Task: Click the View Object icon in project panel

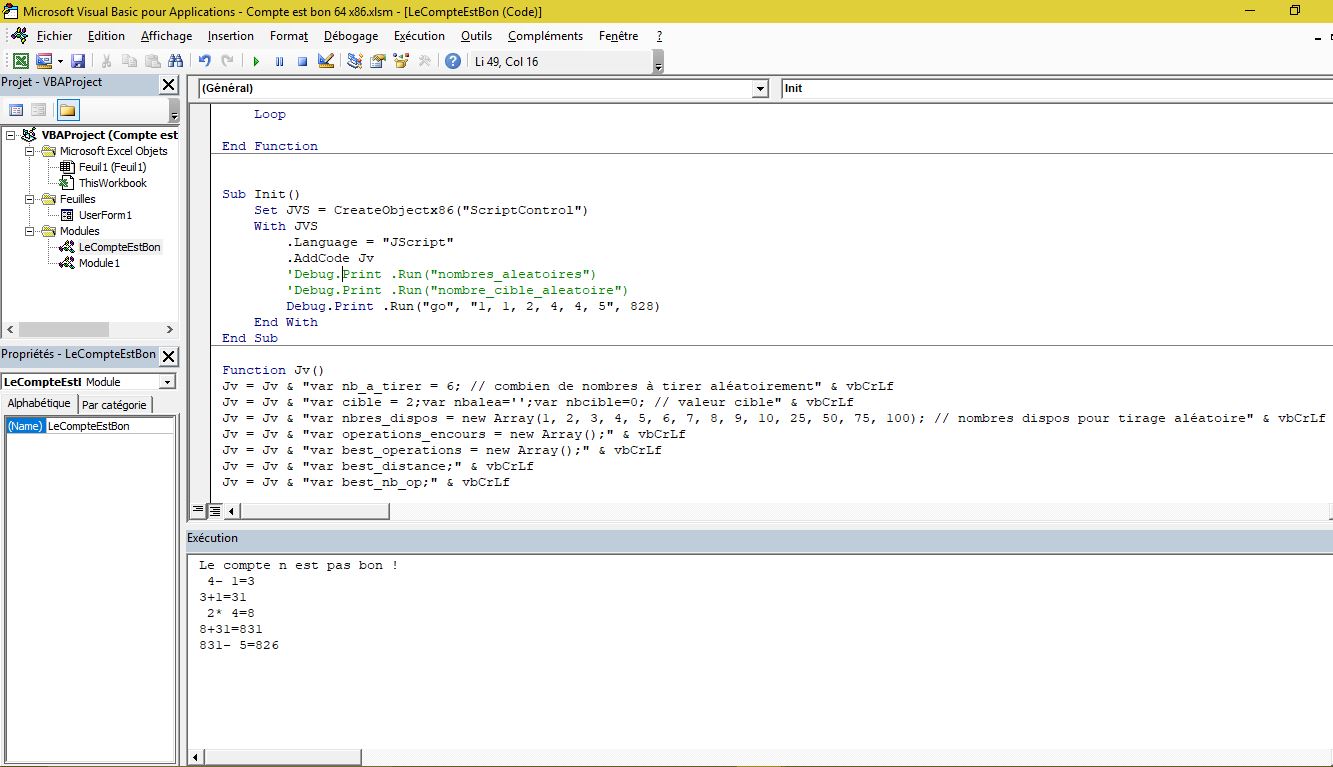Action: pyautogui.click(x=38, y=110)
